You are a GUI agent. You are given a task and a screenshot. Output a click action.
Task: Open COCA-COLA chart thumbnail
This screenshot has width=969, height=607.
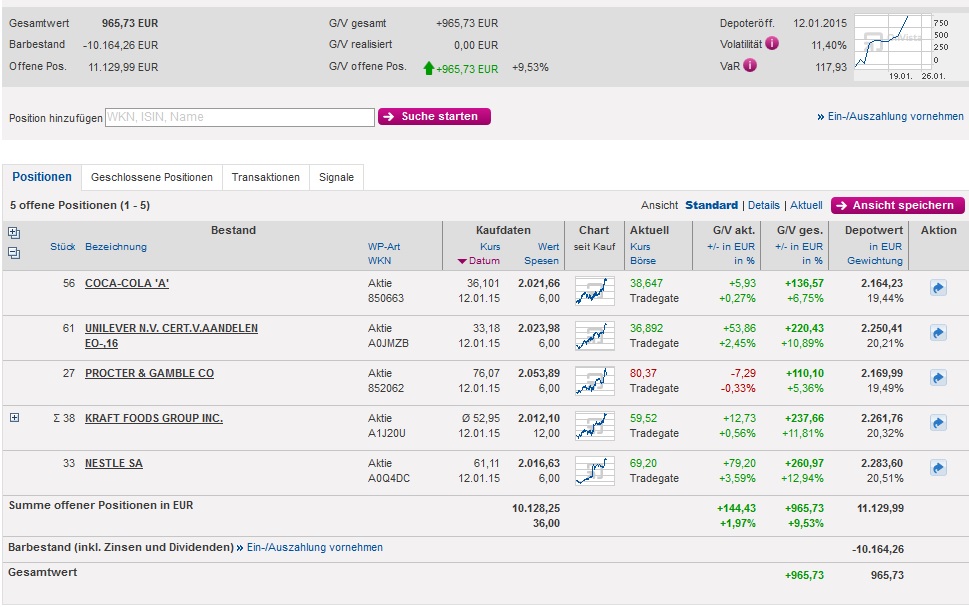(594, 291)
